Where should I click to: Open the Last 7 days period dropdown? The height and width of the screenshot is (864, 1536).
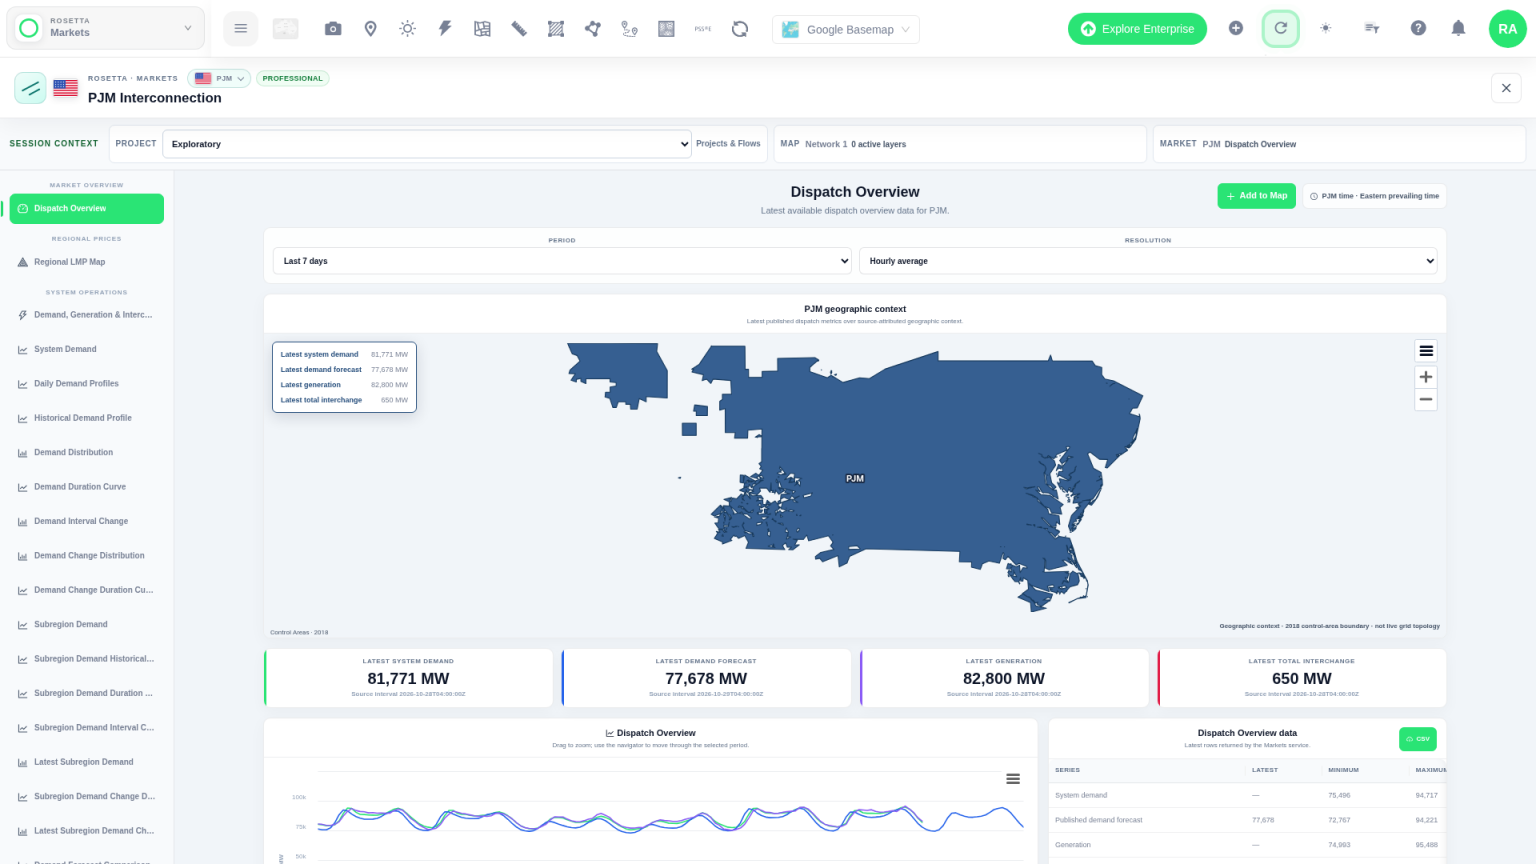(x=562, y=261)
